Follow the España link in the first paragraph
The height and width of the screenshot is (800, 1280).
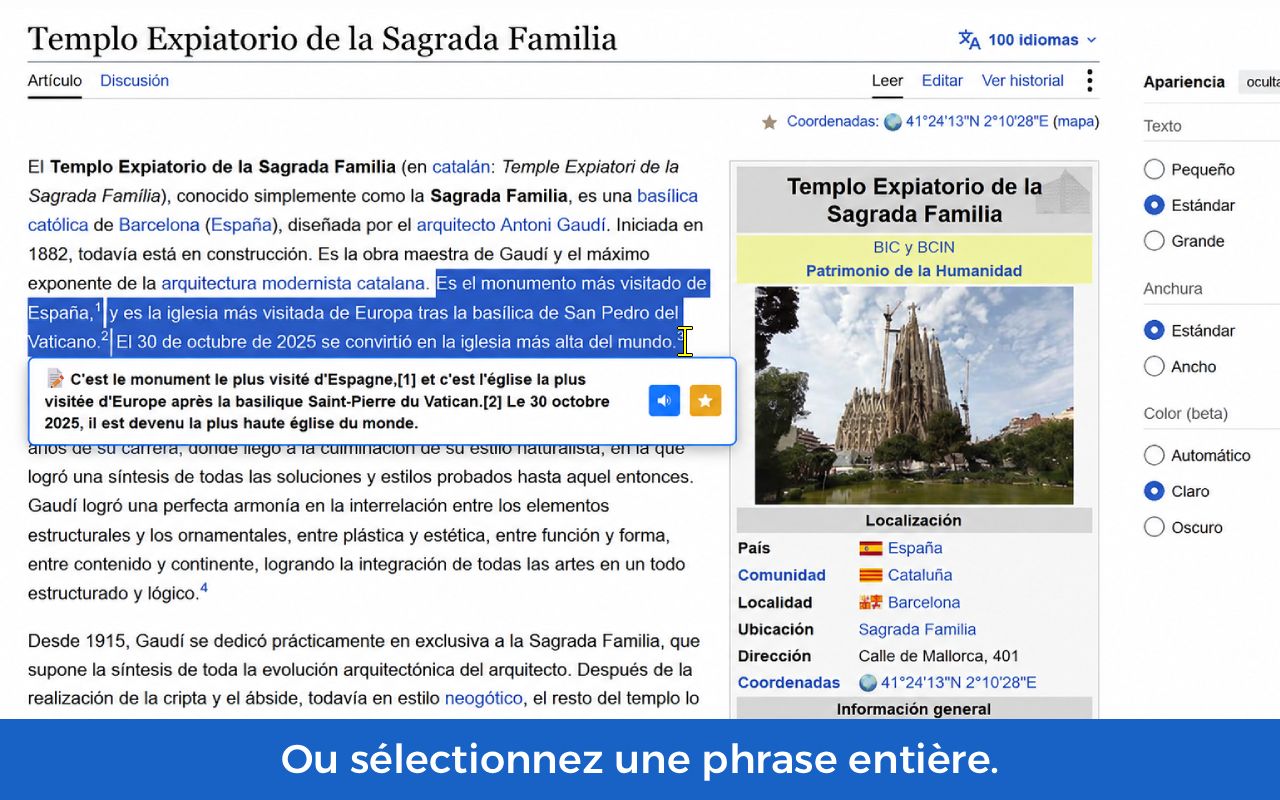click(241, 225)
